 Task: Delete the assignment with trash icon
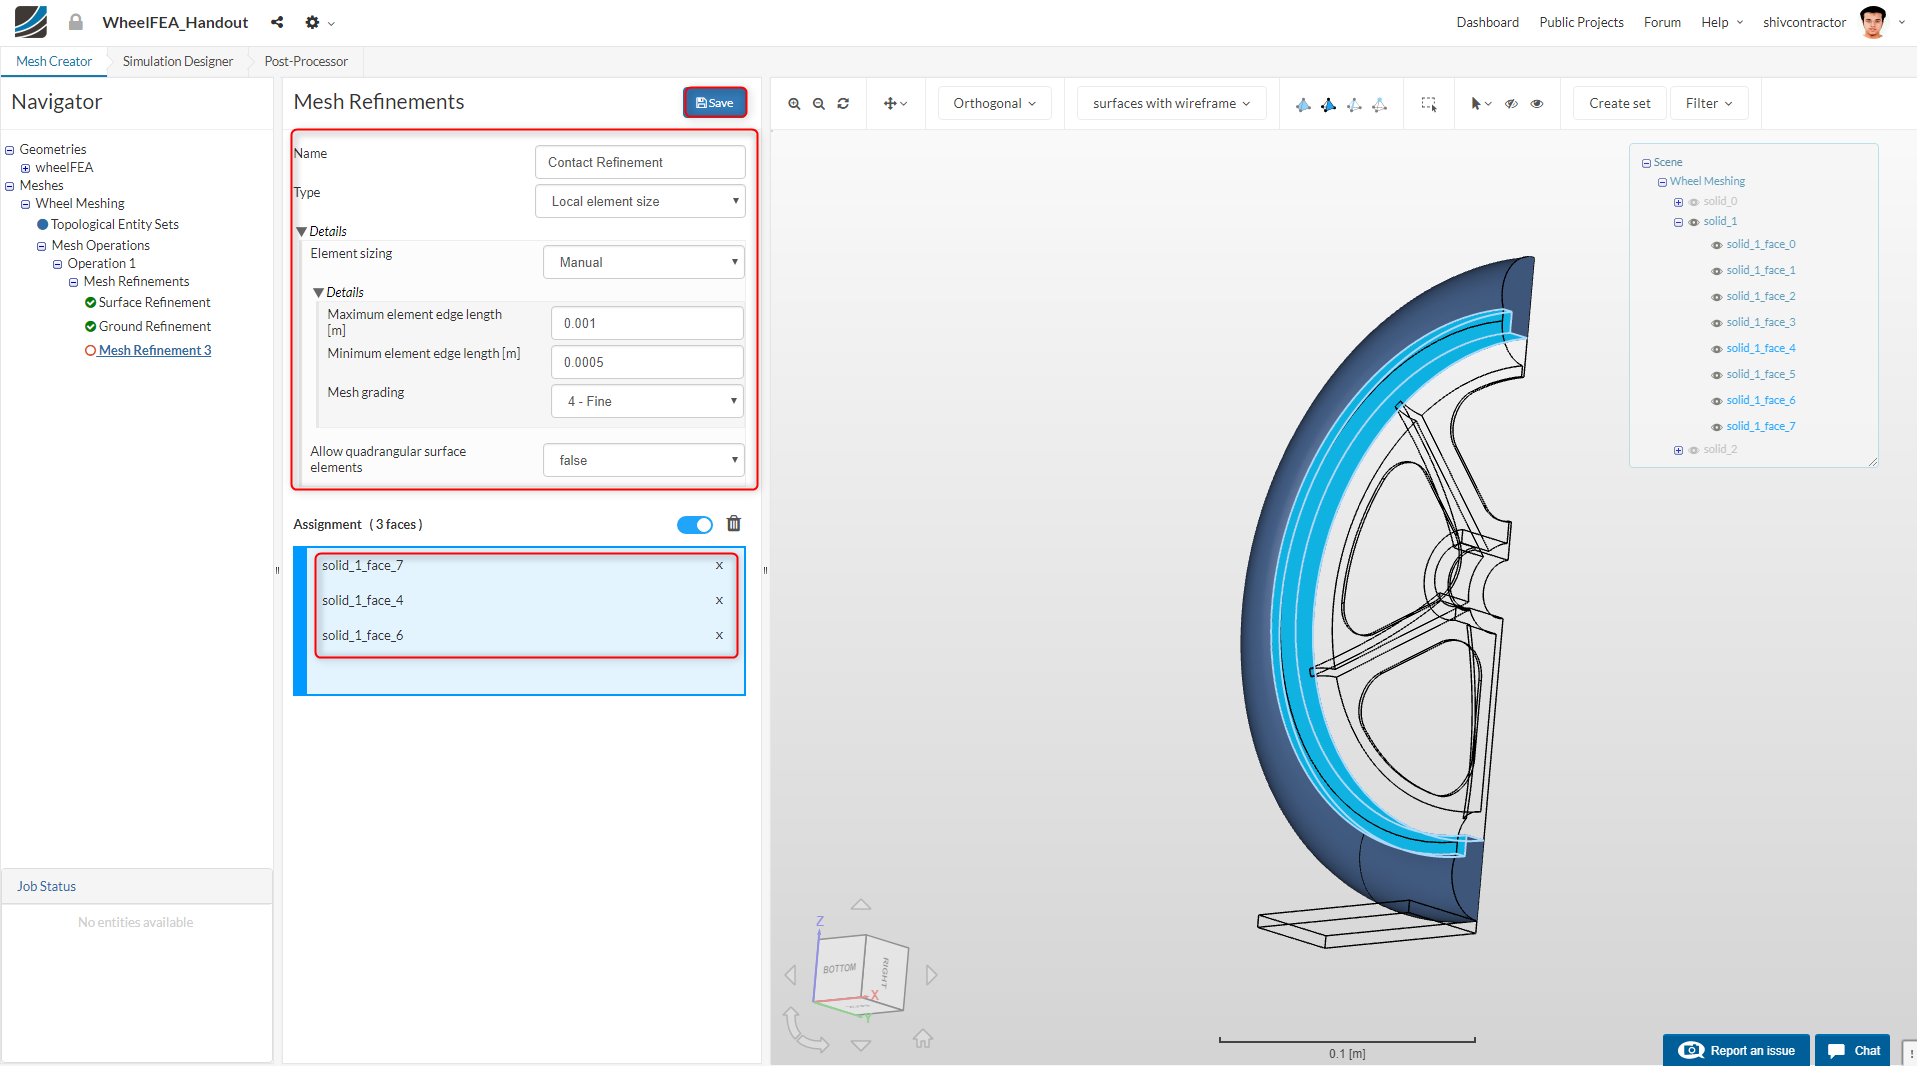[734, 524]
